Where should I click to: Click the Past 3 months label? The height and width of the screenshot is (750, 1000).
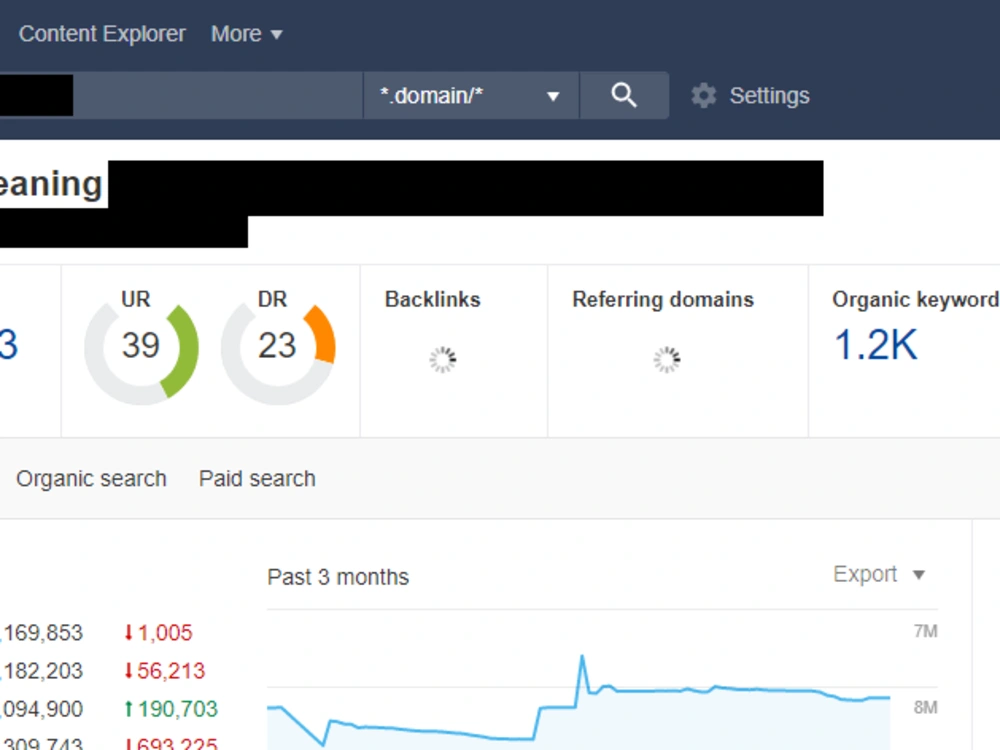[x=338, y=577]
